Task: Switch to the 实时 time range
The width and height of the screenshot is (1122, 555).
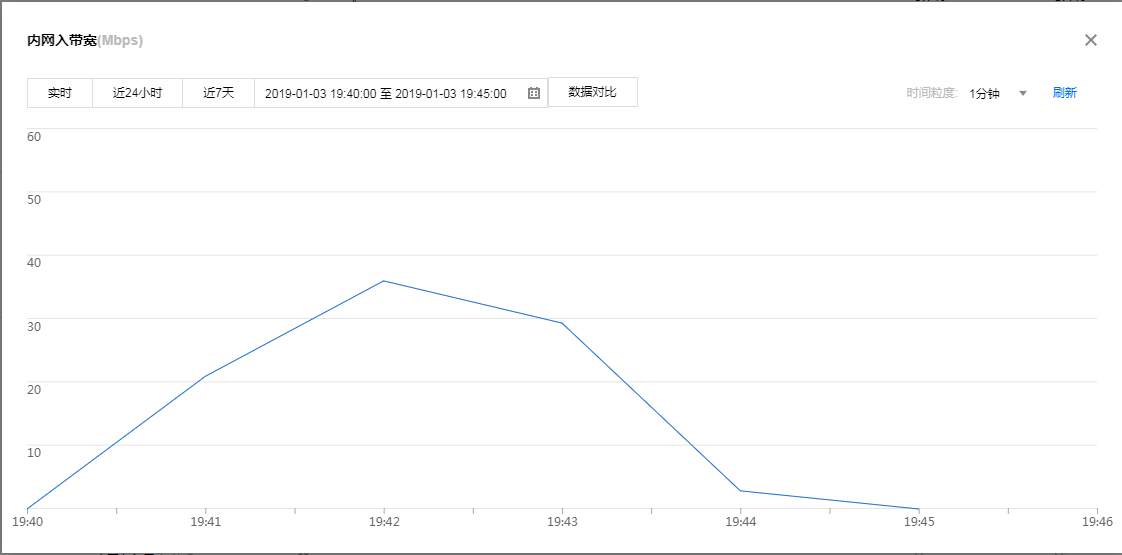Action: (x=60, y=93)
